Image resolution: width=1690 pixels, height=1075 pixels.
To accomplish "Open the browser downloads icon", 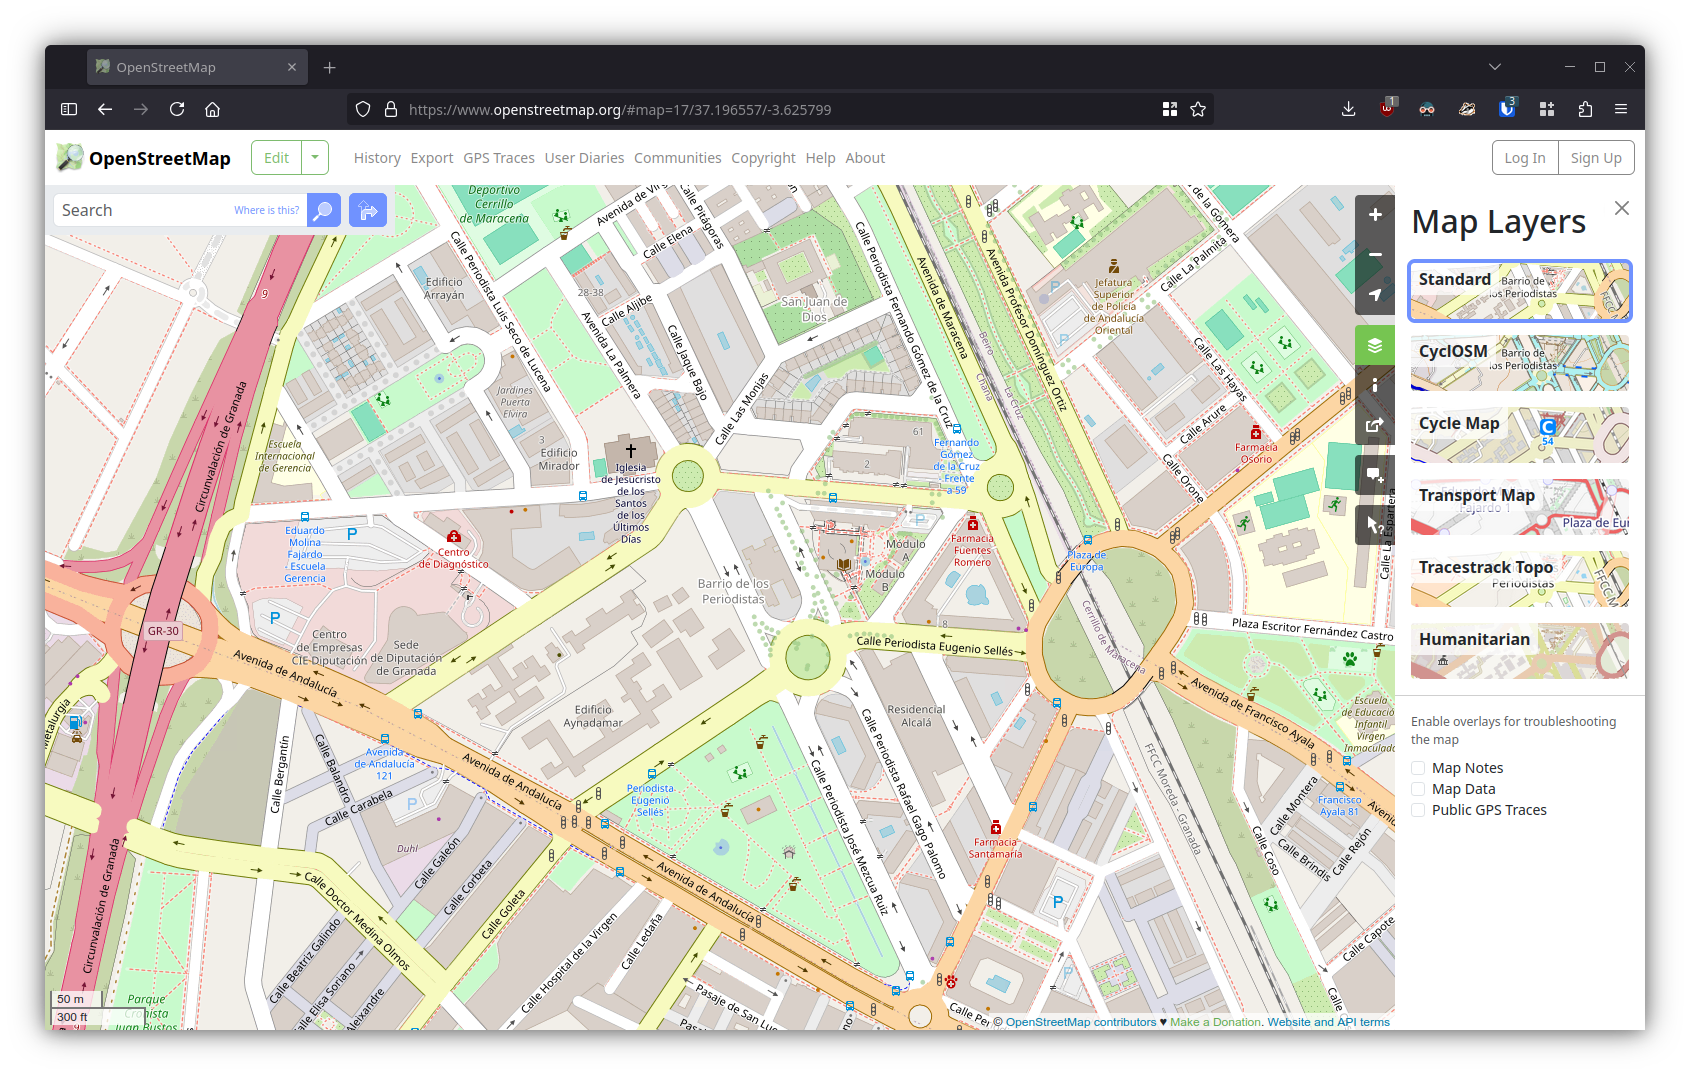I will (x=1348, y=109).
